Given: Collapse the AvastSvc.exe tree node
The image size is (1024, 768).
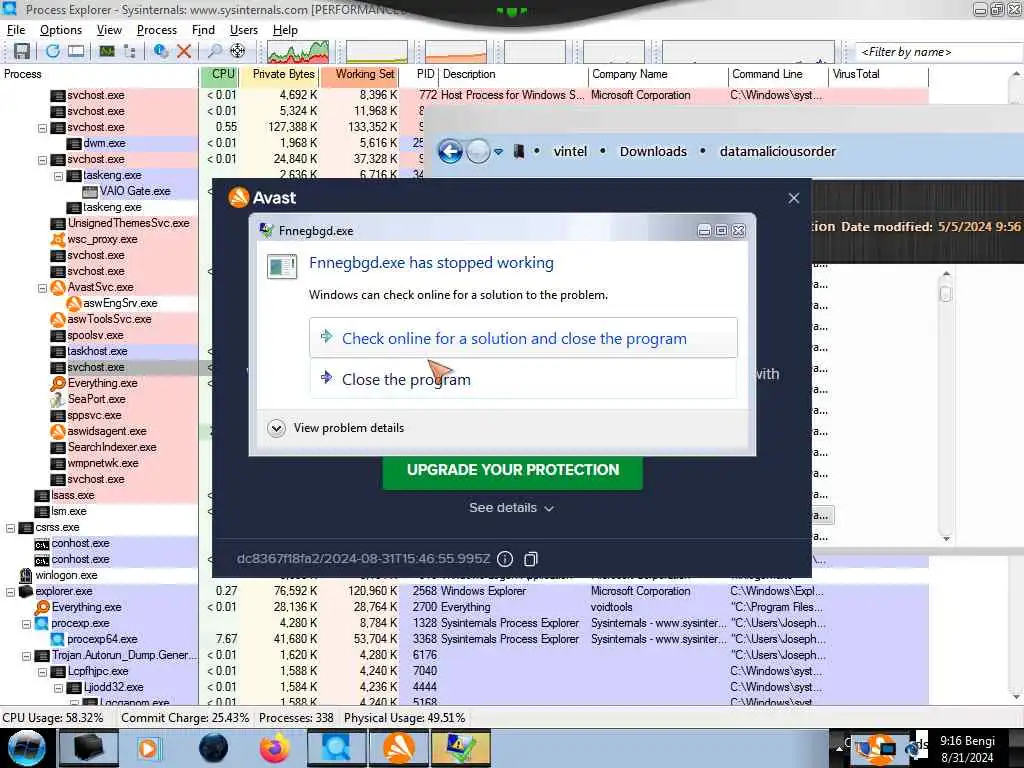Looking at the screenshot, I should pos(42,288).
